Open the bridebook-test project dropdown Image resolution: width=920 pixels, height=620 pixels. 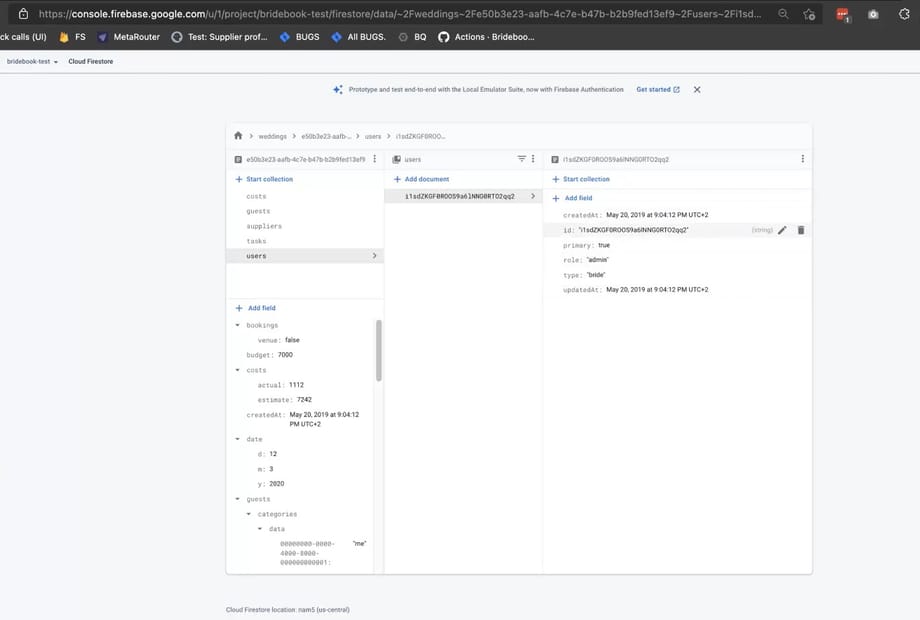(x=32, y=62)
